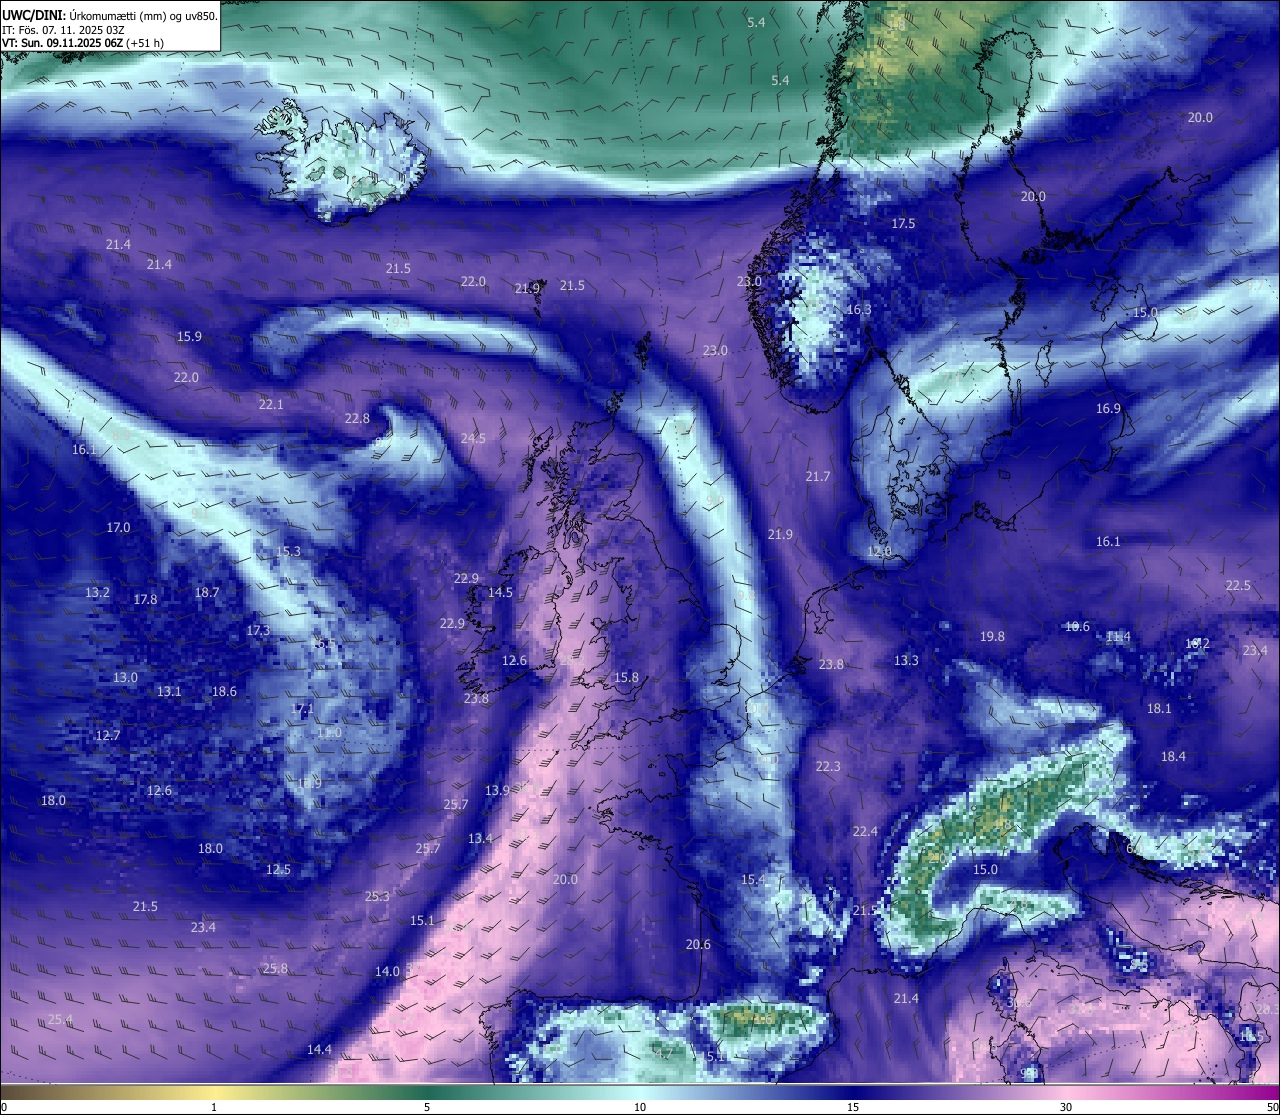Click the 15.4 value over France
The image size is (1280, 1115).
click(x=753, y=880)
